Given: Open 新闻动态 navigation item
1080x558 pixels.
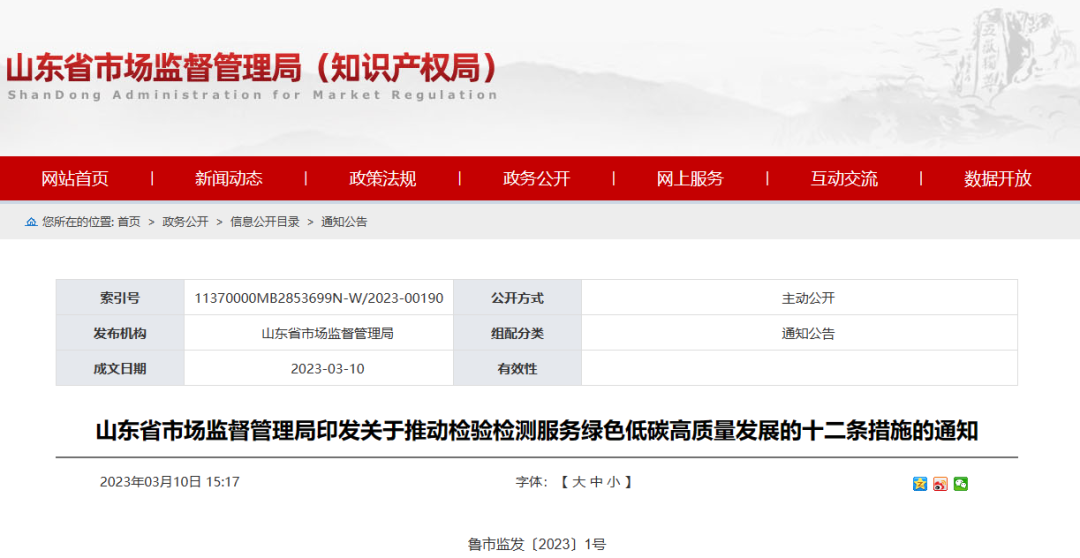Looking at the screenshot, I should coord(229,179).
